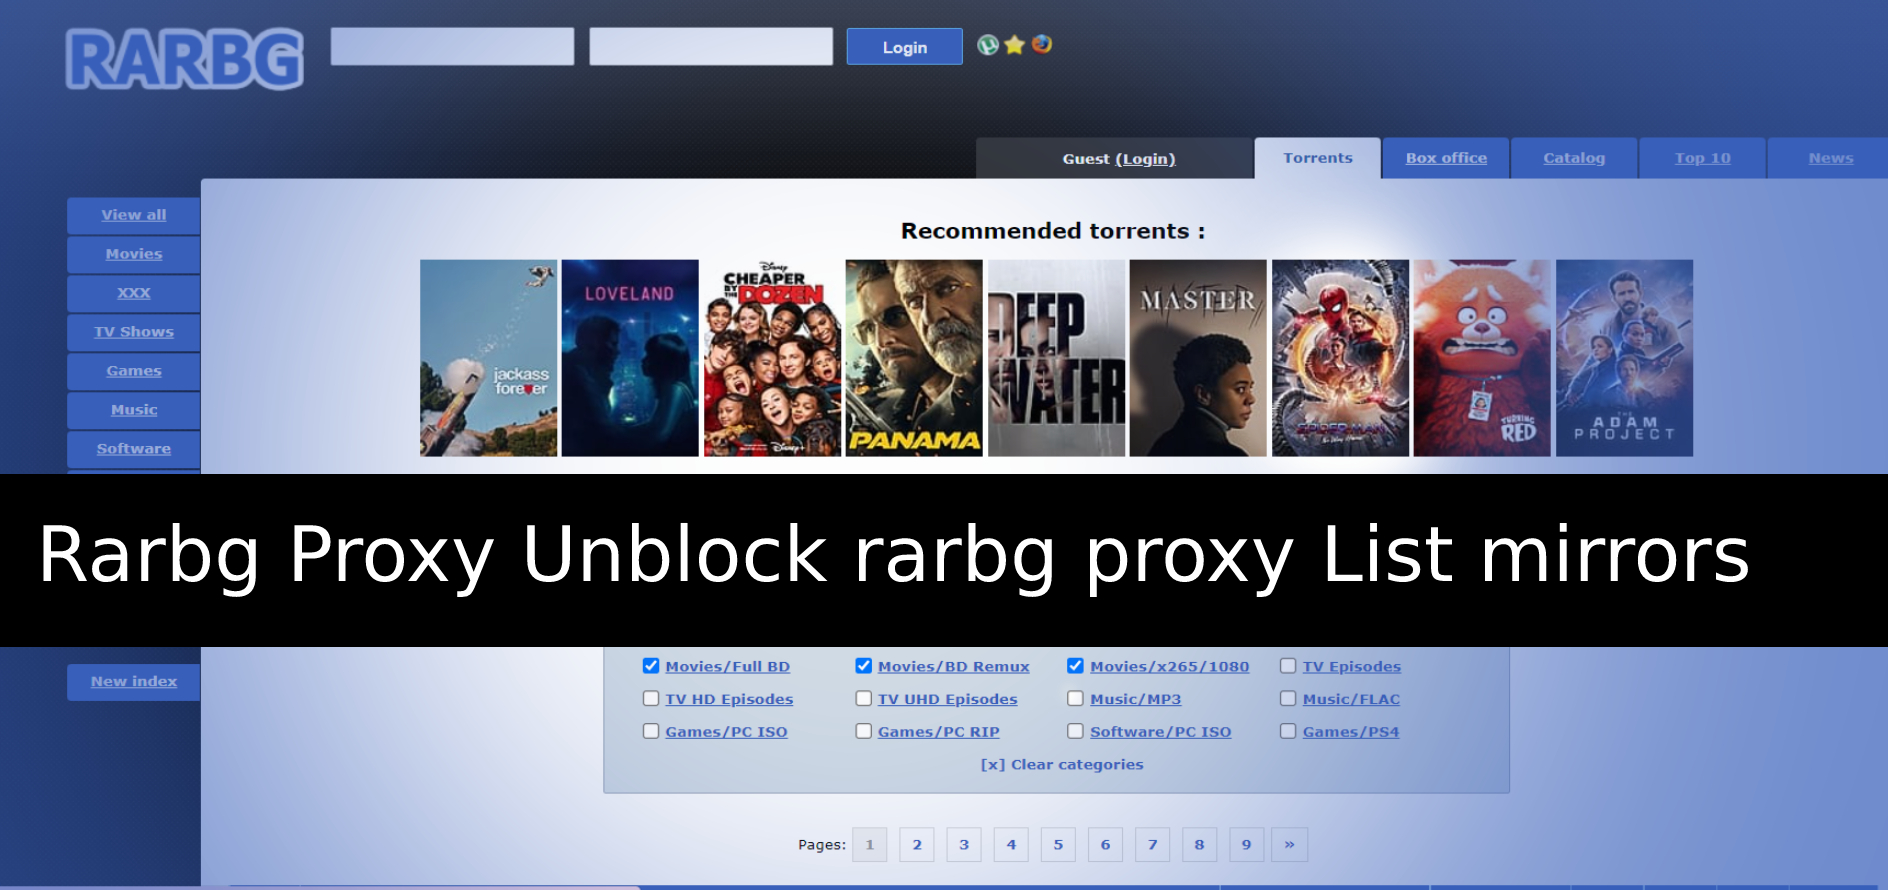Go to page 8
1888x890 pixels.
1199,845
